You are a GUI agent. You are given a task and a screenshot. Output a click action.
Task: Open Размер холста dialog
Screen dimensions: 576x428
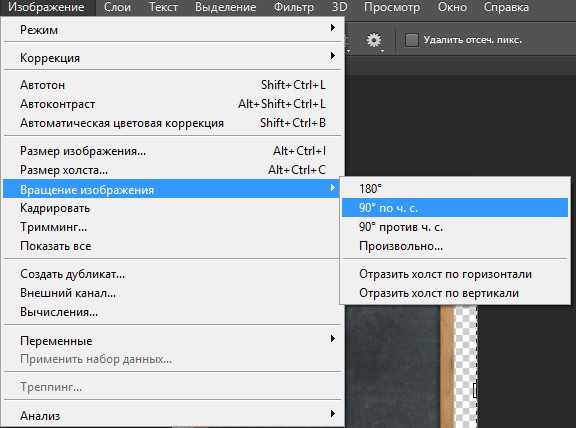click(x=174, y=170)
